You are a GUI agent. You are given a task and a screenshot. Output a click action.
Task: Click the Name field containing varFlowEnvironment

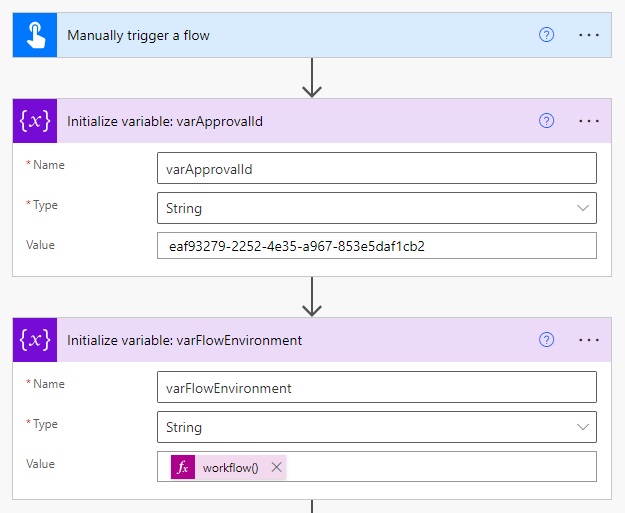tap(377, 387)
